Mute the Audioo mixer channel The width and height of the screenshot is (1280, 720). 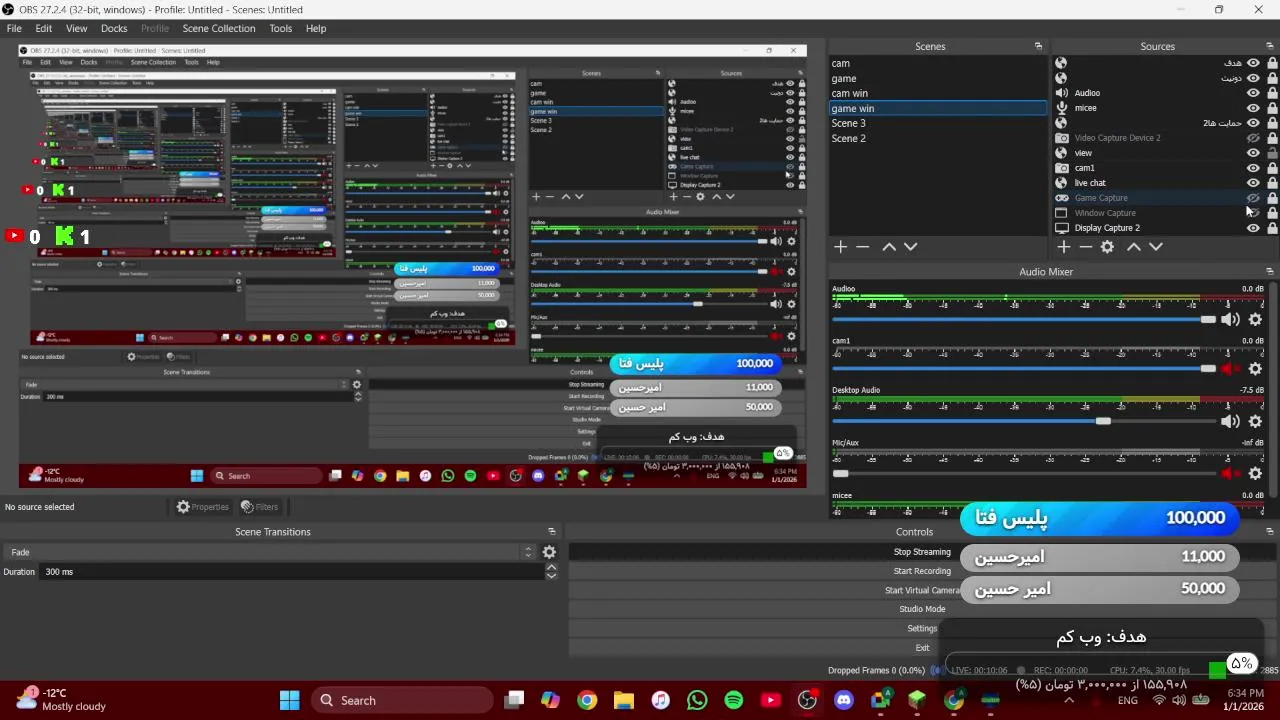(x=1230, y=320)
